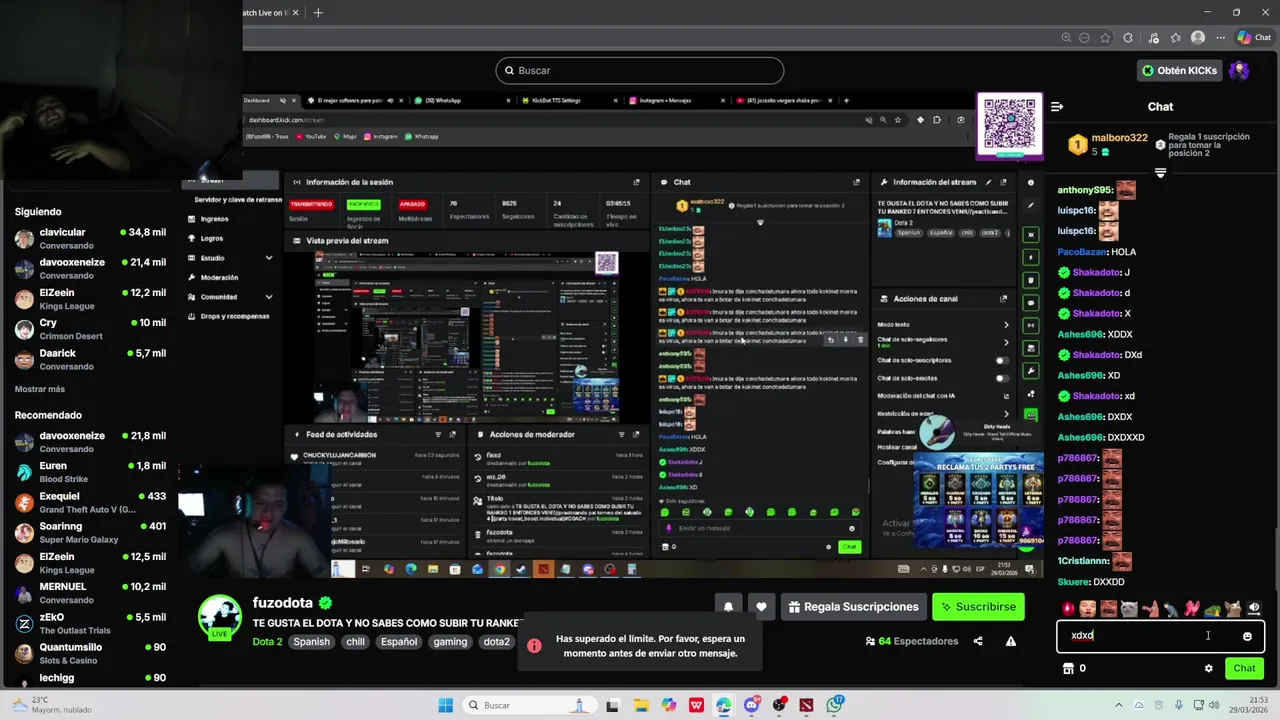Click Obtén KICKs button
1280x720 pixels.
[x=1180, y=70]
